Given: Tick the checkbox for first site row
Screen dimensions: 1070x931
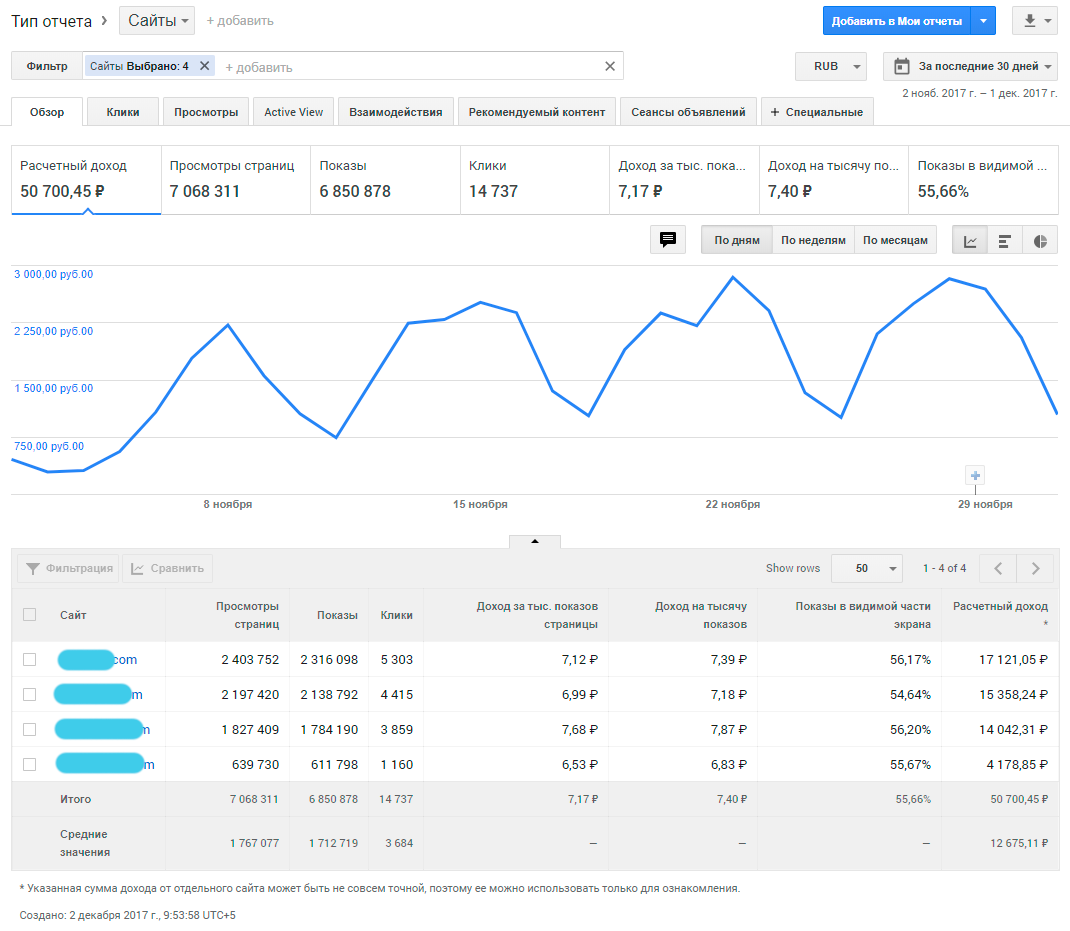Looking at the screenshot, I should (x=30, y=659).
